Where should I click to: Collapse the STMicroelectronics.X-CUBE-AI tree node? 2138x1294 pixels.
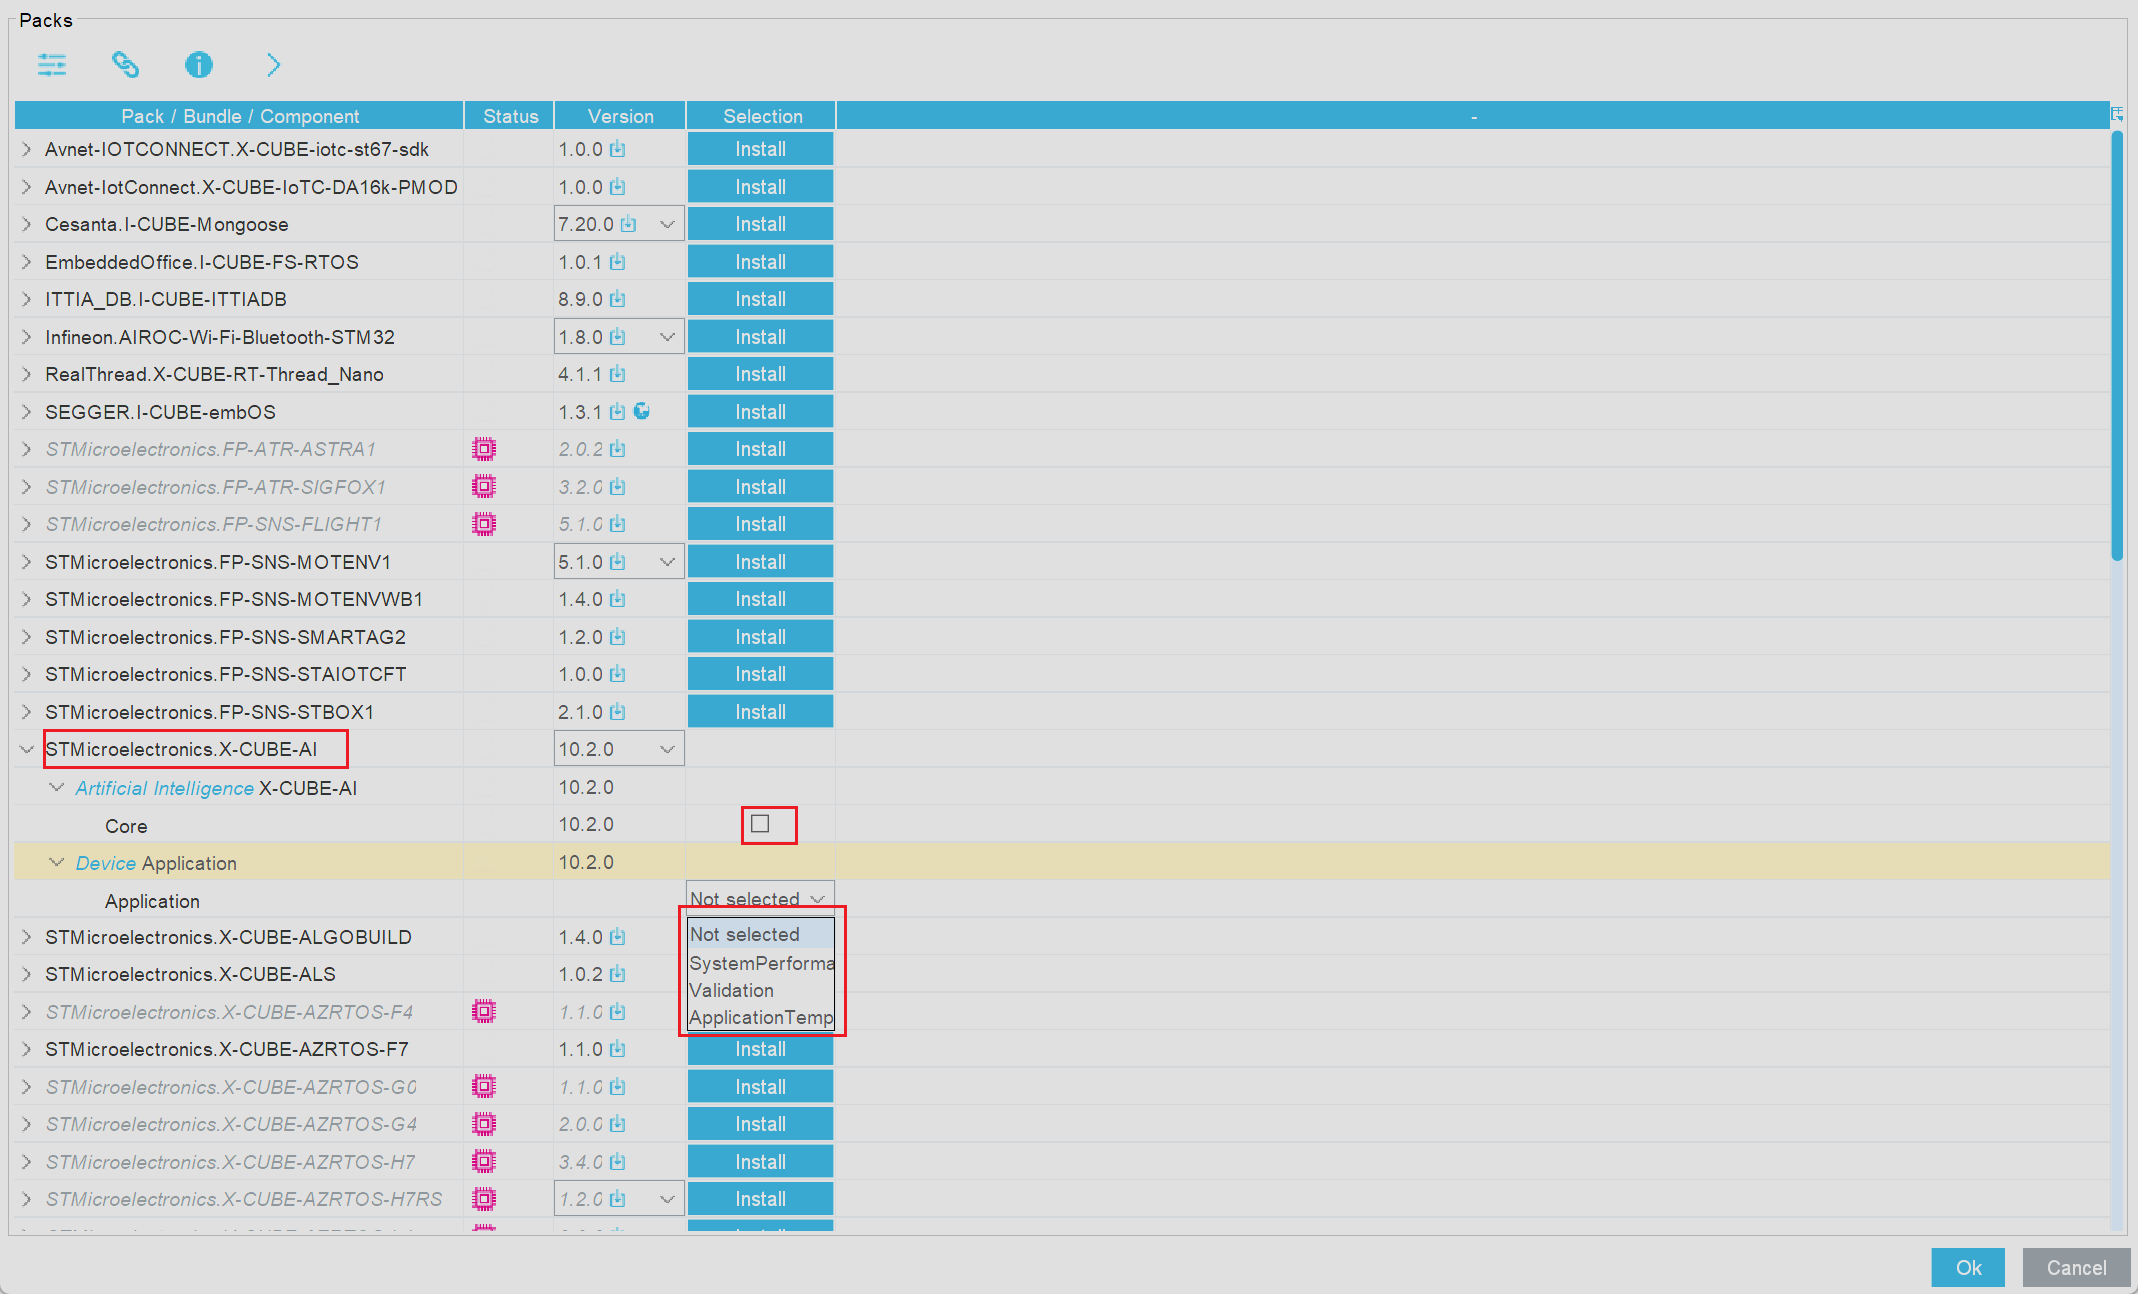27,749
